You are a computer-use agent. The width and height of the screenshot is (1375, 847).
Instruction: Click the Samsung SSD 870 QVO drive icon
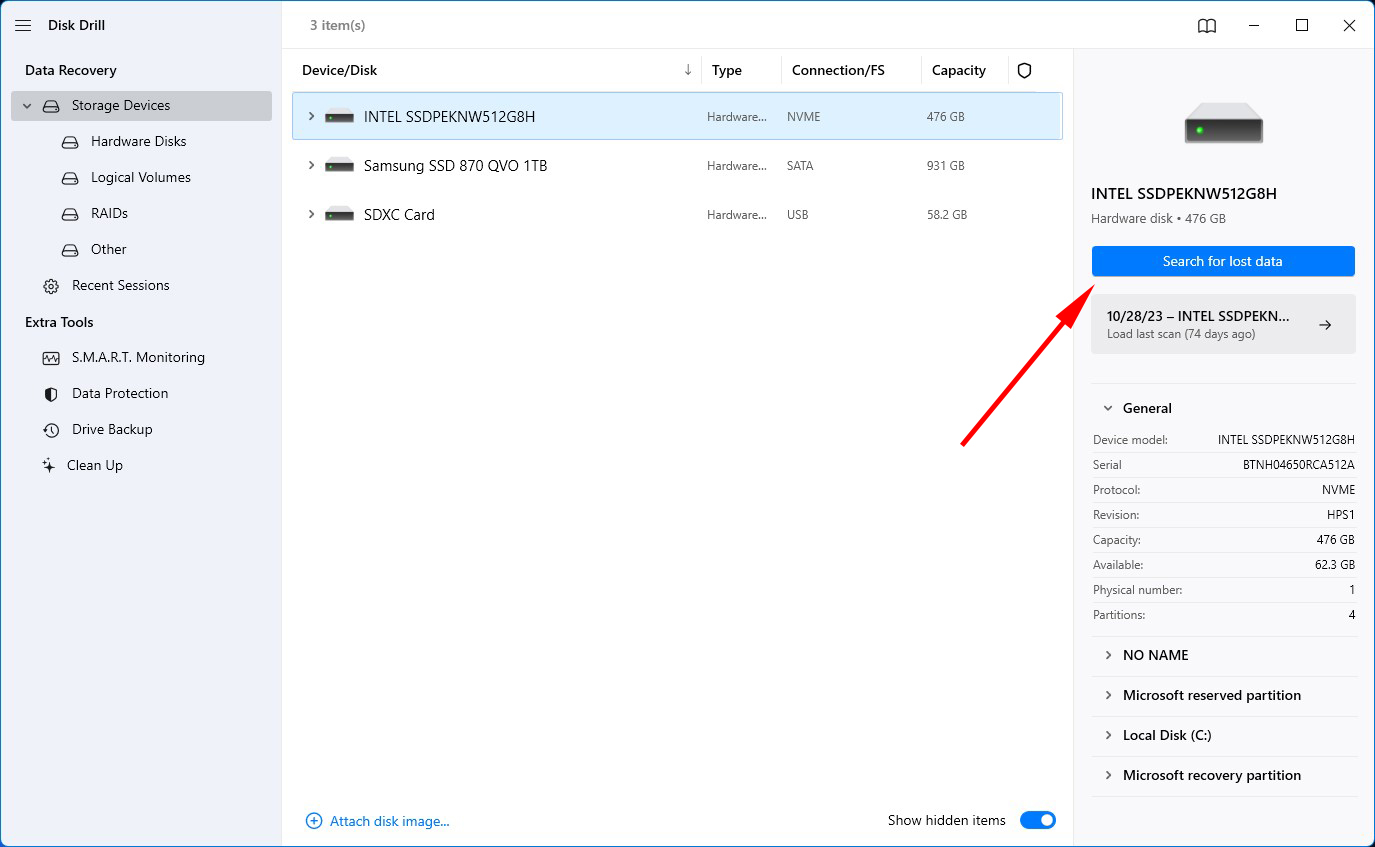point(340,166)
